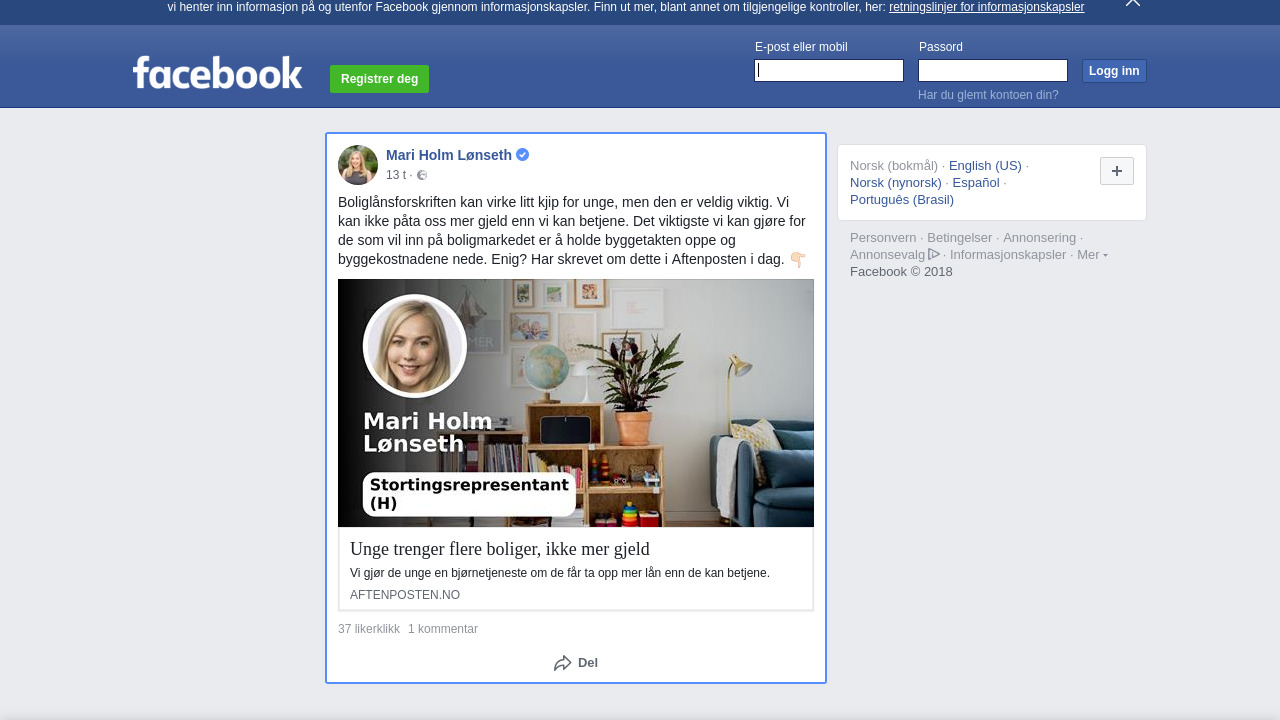The width and height of the screenshot is (1280, 720).
Task: Open headline 'Unge trenger flere boliger, ikke mer gjeld'
Action: [x=500, y=549]
